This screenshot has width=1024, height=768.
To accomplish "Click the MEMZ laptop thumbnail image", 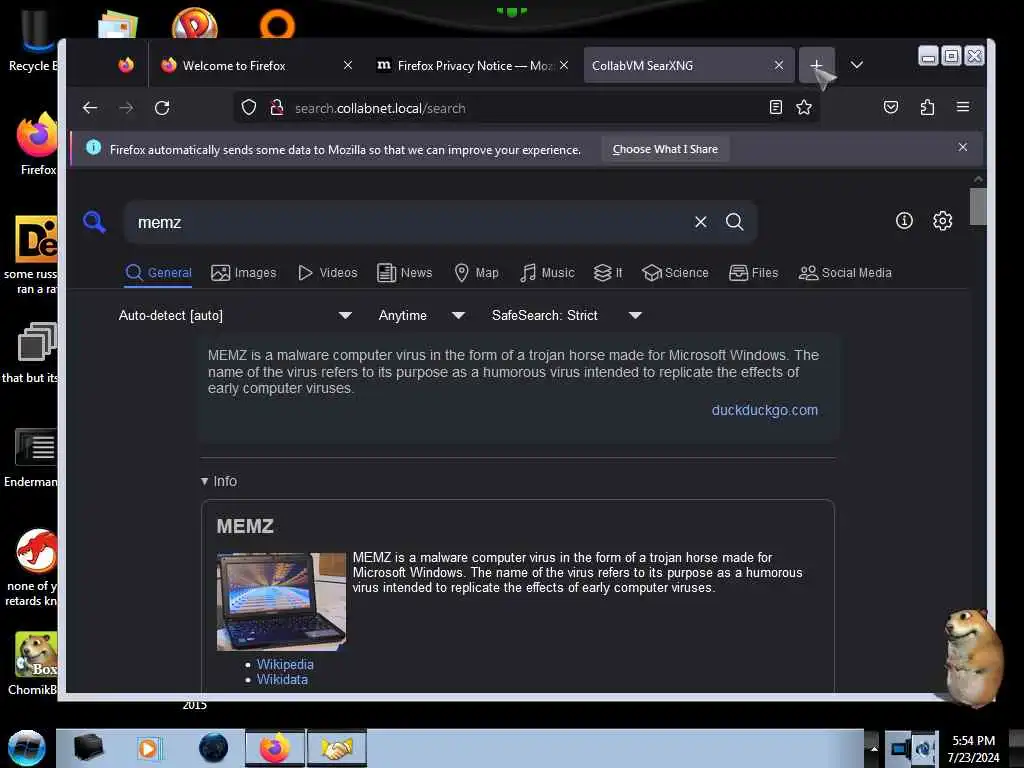I will (281, 601).
